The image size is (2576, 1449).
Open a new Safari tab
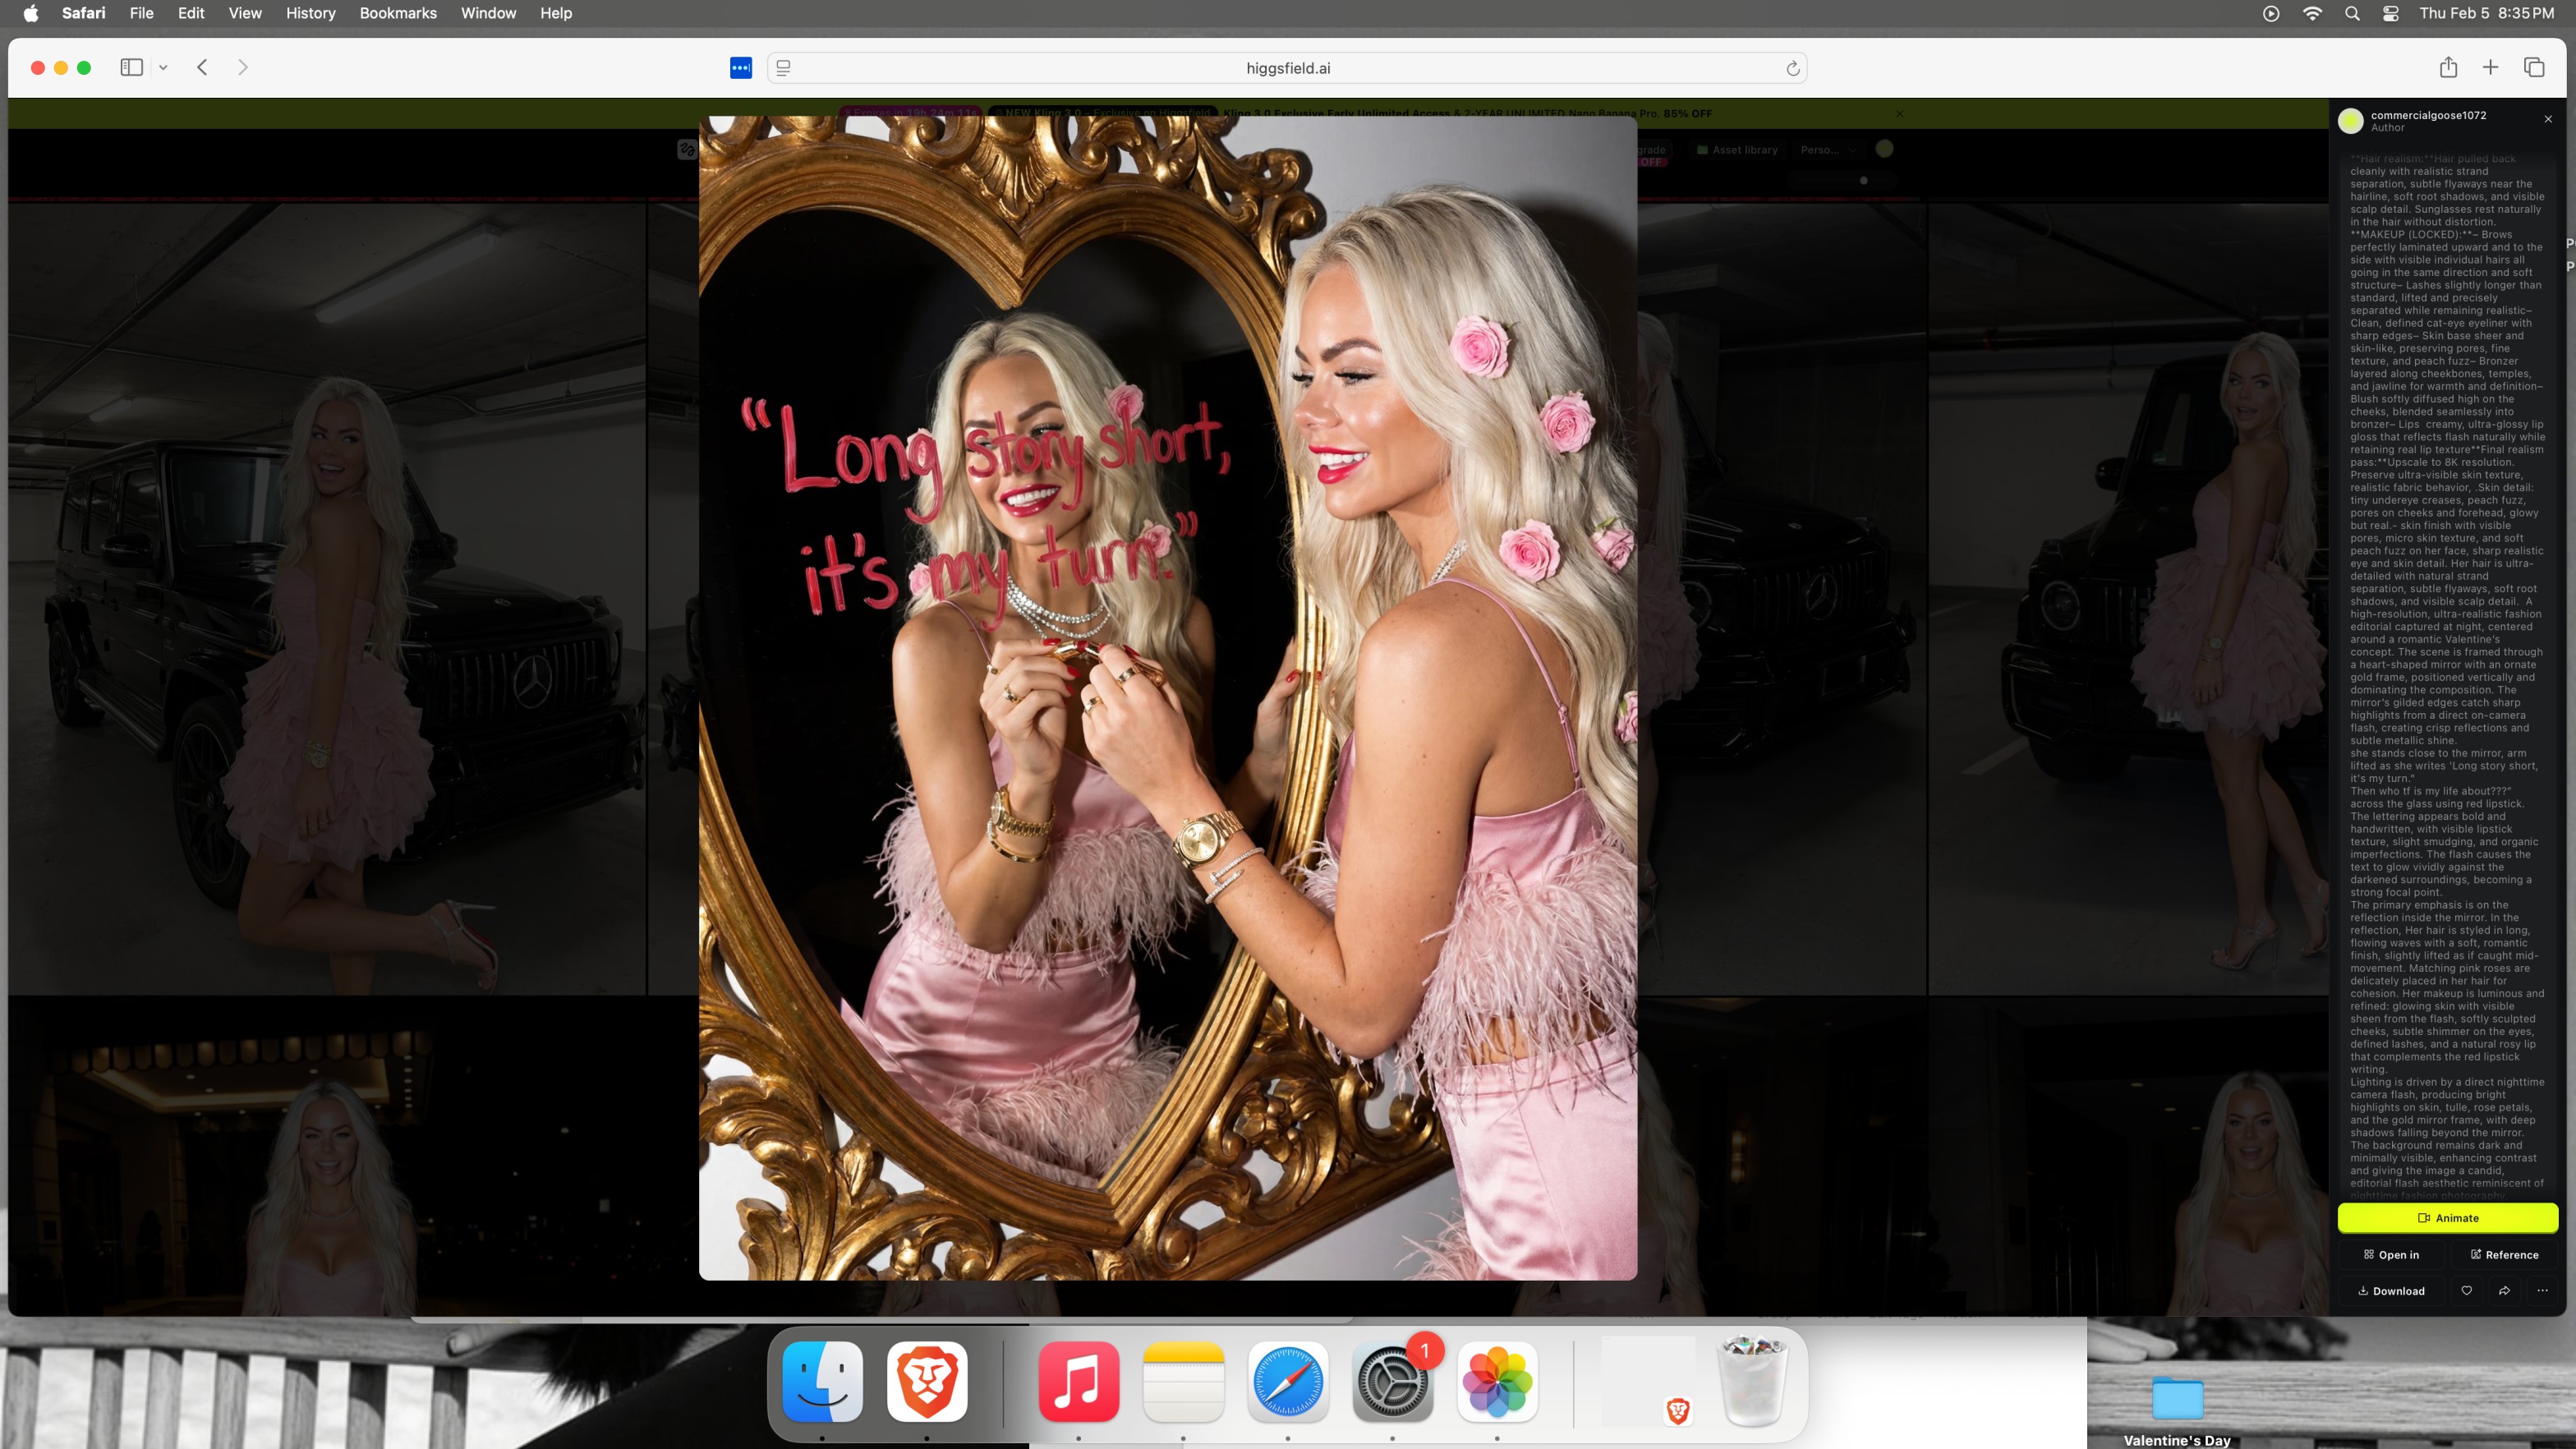coord(2491,67)
